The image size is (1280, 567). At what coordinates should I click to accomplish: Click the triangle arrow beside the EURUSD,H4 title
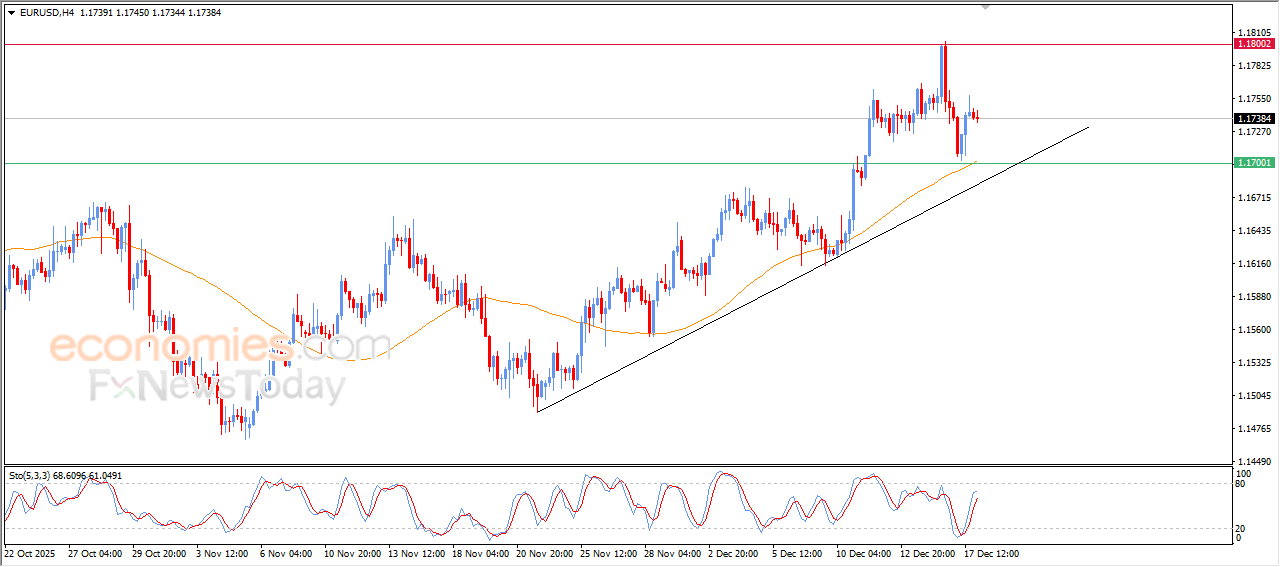tap(11, 12)
